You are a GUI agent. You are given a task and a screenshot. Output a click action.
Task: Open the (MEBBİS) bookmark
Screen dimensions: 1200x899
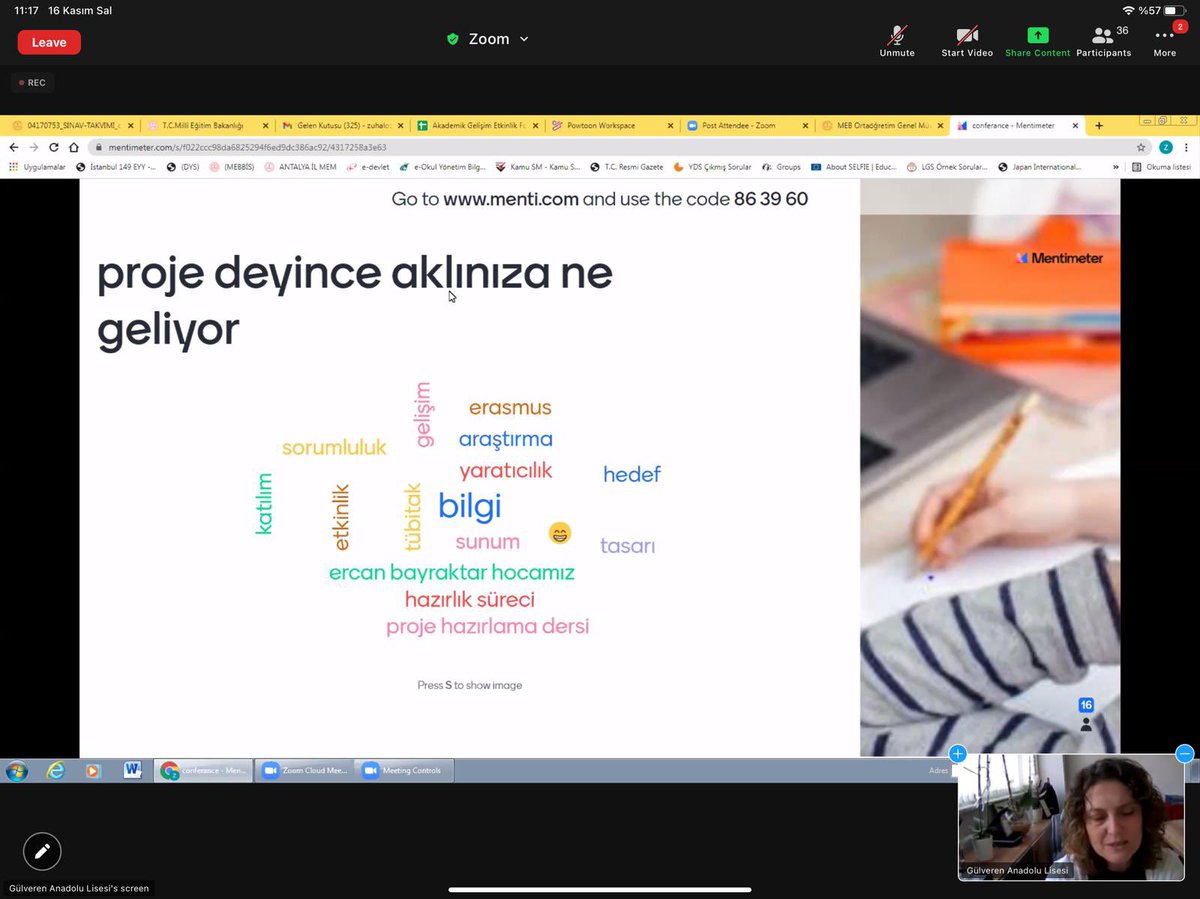pyautogui.click(x=232, y=167)
